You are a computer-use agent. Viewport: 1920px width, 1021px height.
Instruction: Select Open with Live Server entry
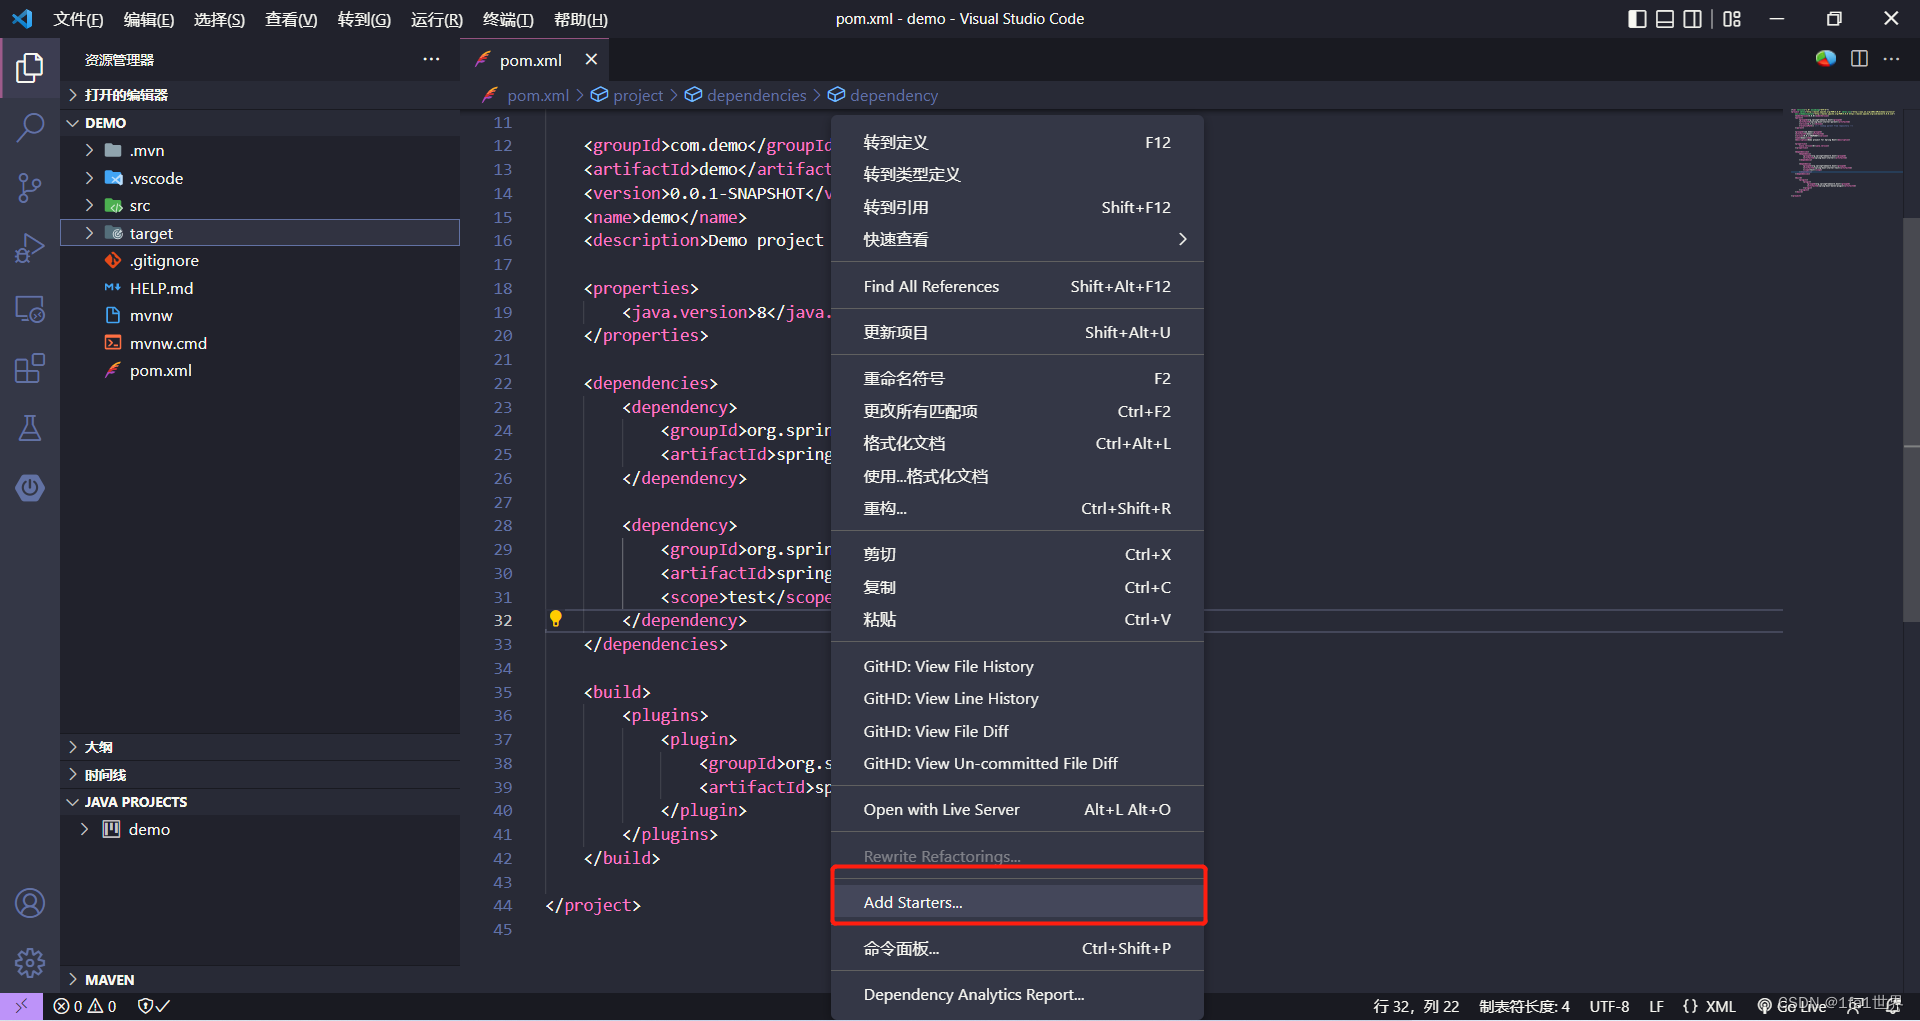point(1017,809)
